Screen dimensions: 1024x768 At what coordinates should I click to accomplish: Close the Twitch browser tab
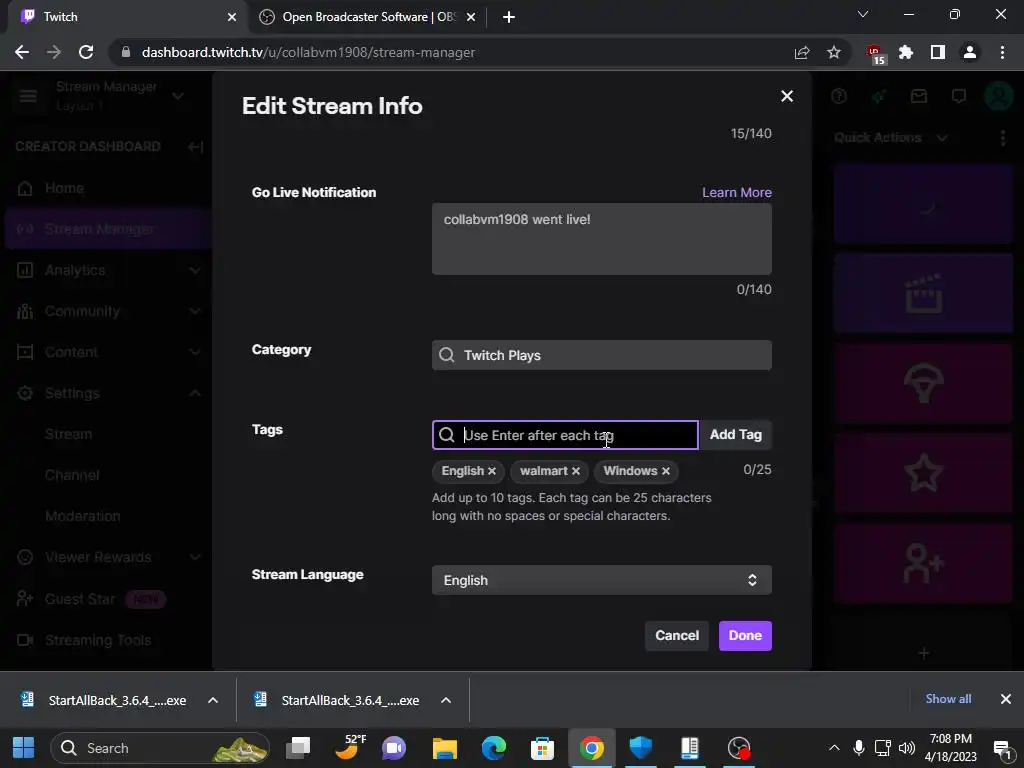[232, 17]
